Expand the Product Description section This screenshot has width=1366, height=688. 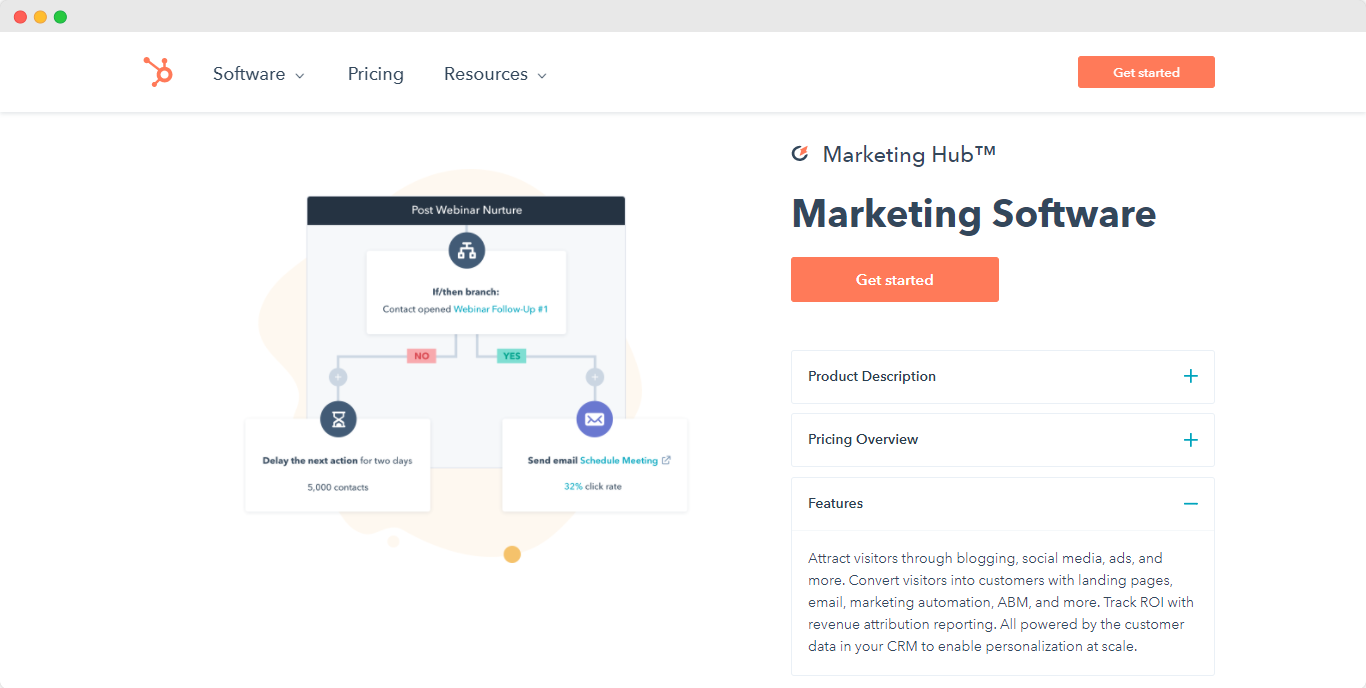click(1190, 377)
